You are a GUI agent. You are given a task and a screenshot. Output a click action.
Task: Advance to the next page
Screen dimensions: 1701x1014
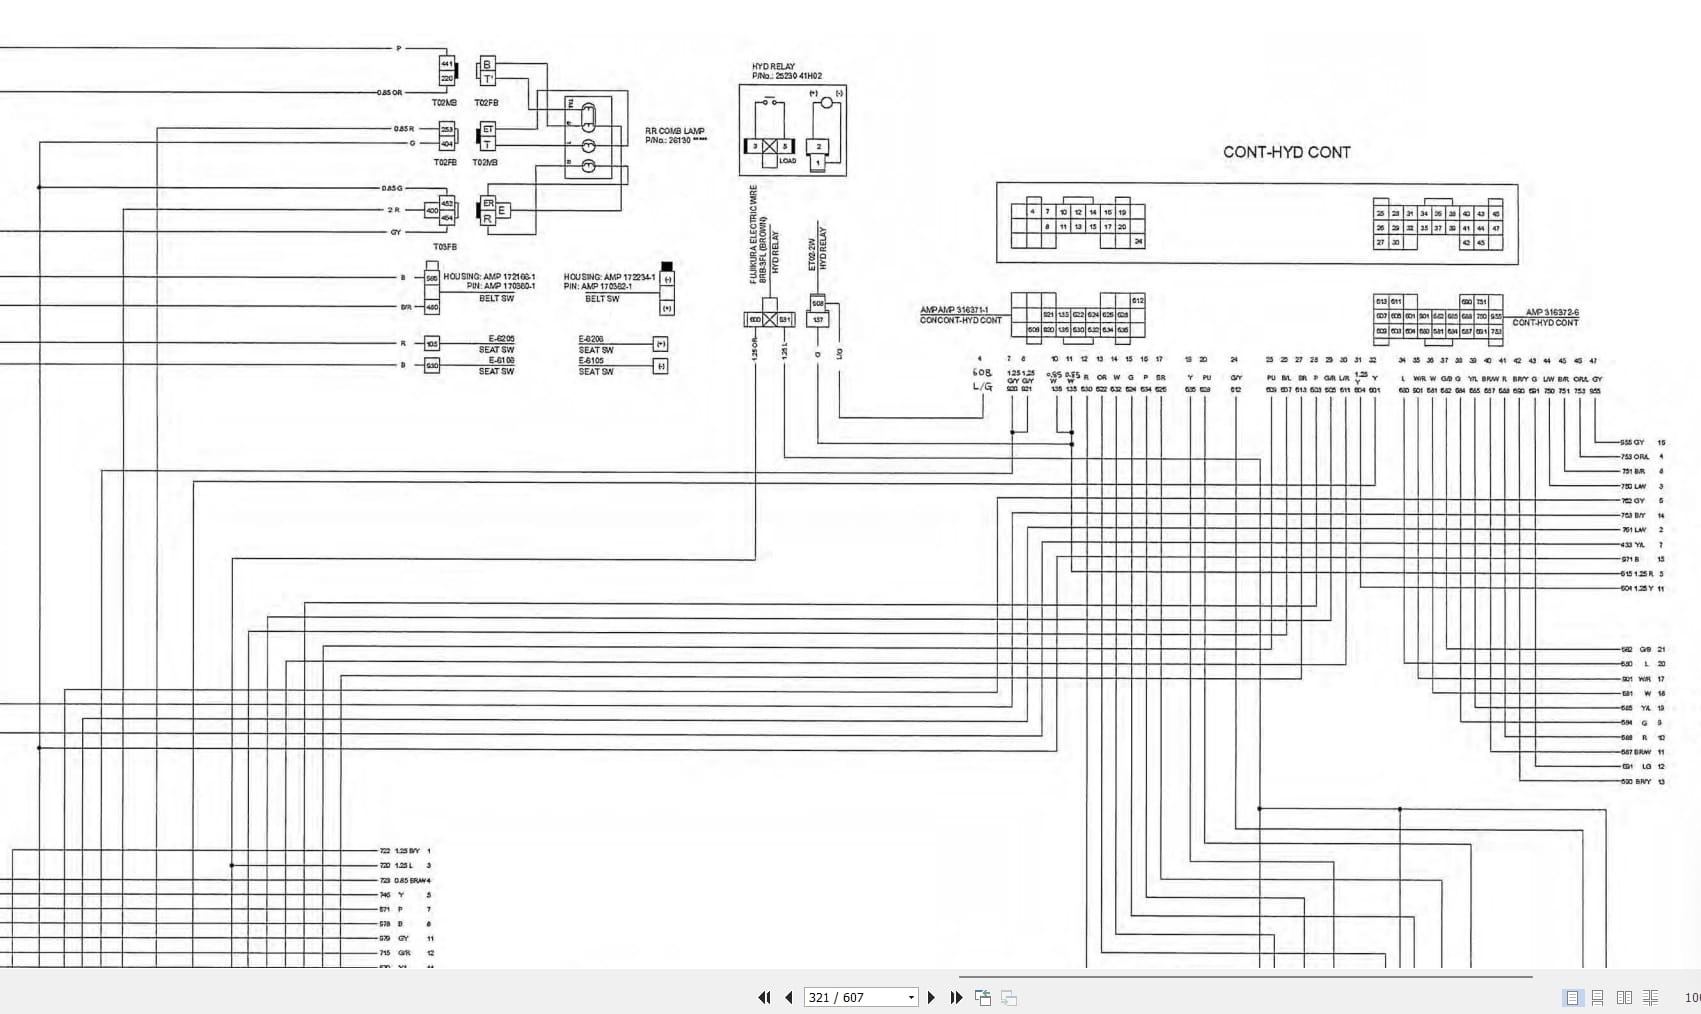pyautogui.click(x=930, y=997)
